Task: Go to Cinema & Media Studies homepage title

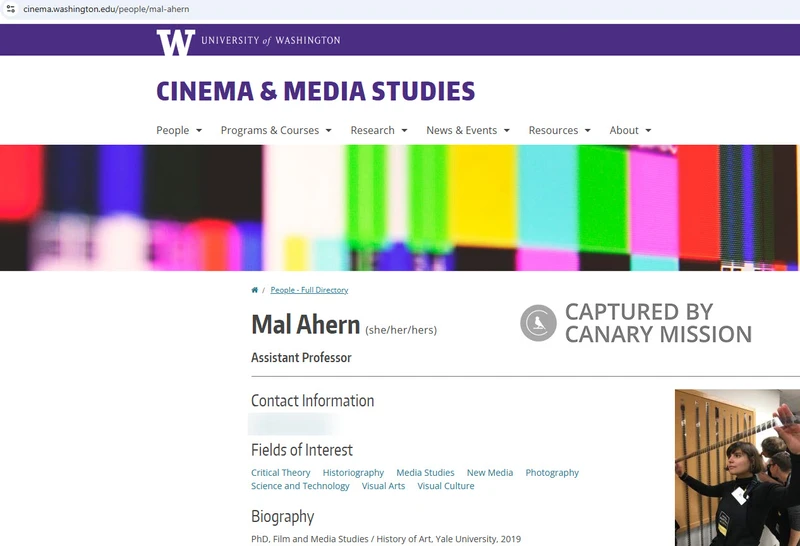Action: (x=315, y=91)
